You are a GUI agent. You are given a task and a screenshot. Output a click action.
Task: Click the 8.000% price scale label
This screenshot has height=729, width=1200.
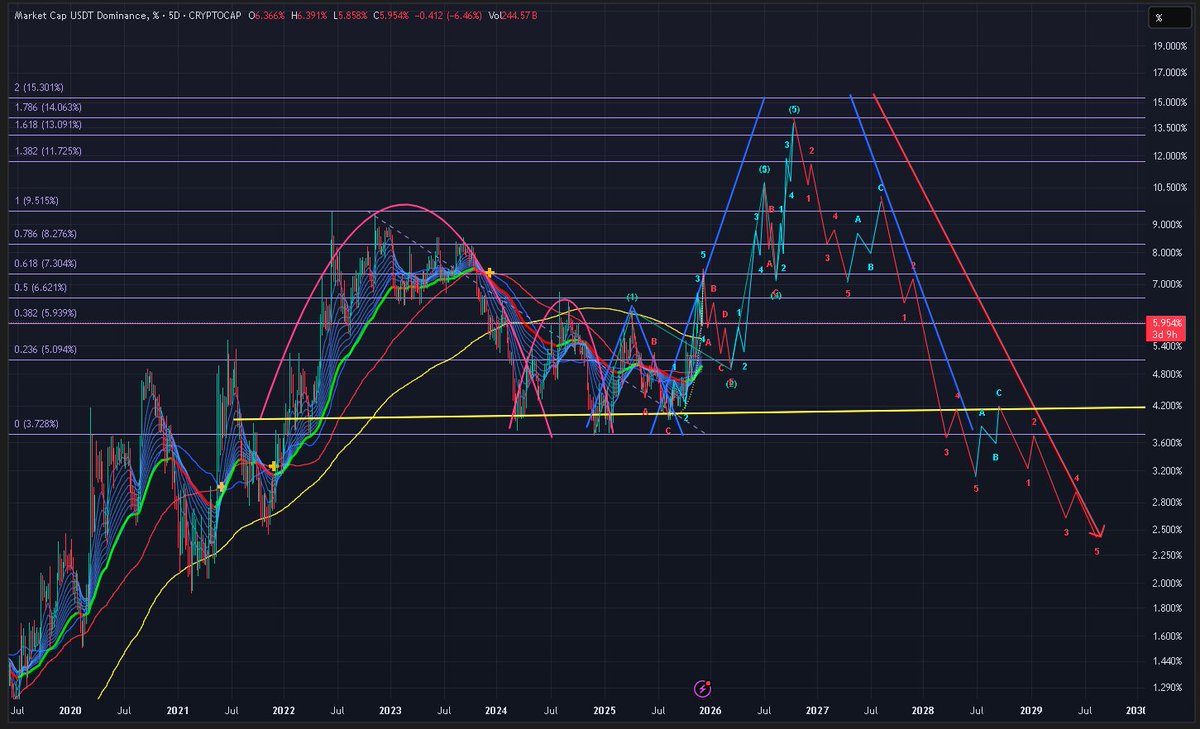tap(1167, 253)
